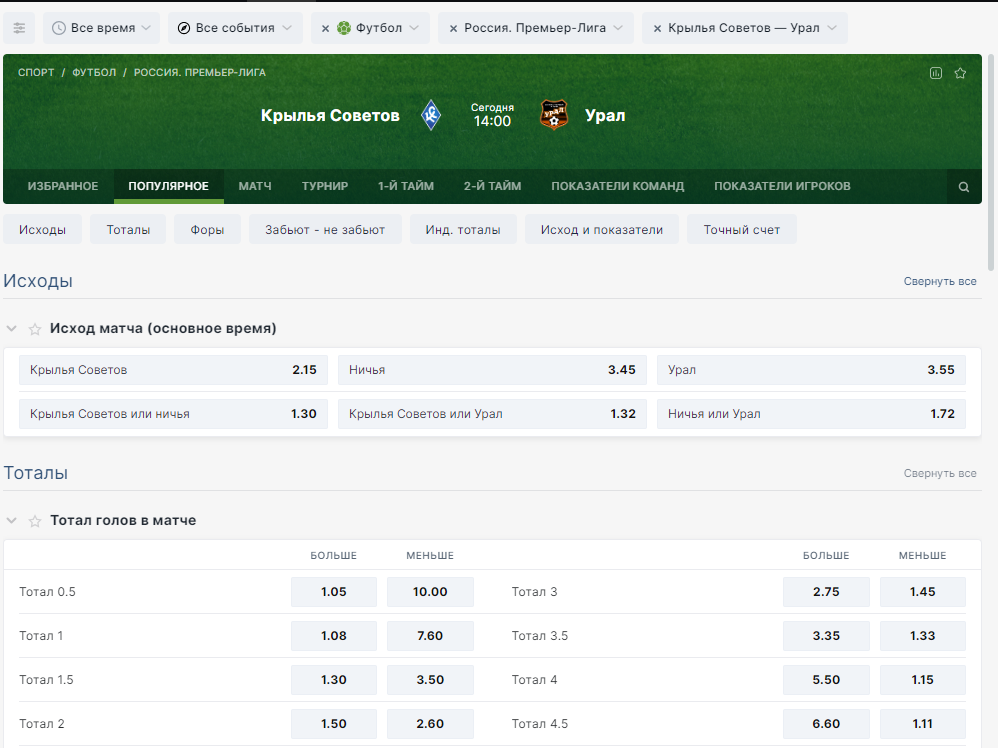
Task: Remove the Футбол filter with x
Action: tap(325, 29)
